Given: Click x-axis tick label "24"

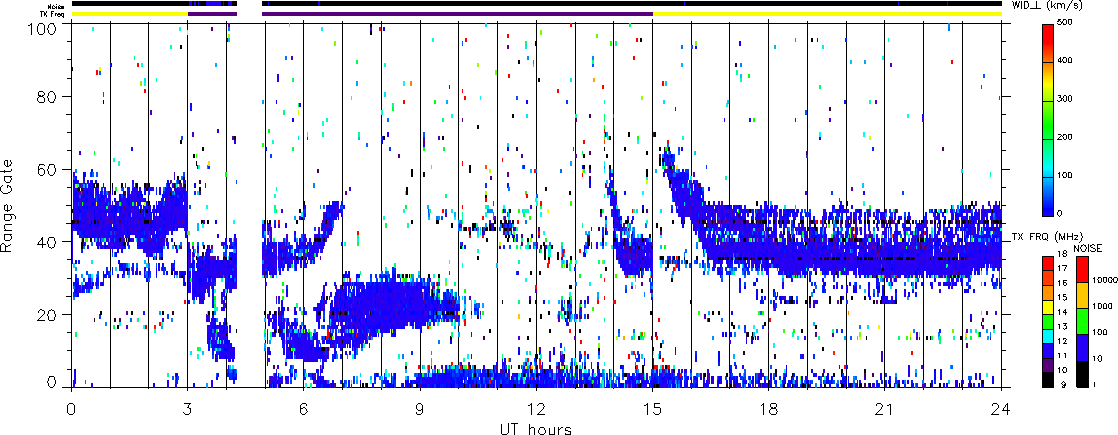Looking at the screenshot, I should coord(1001,408).
